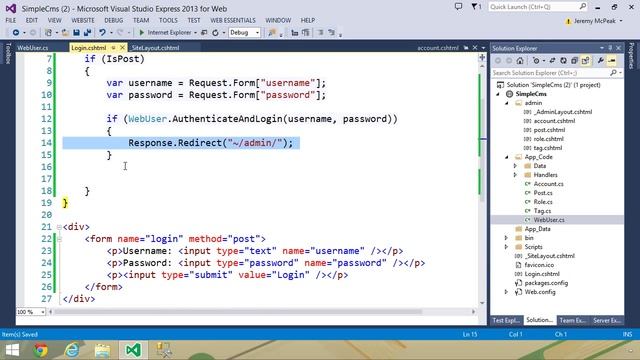
Task: Select WebUser.cs in Solution Explorer
Action: click(x=549, y=220)
